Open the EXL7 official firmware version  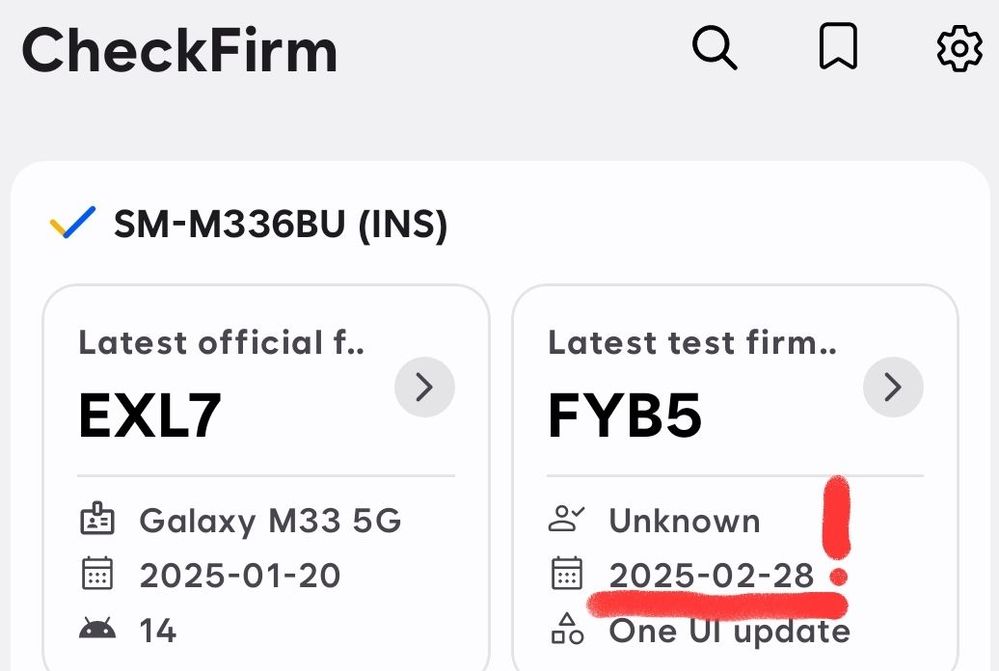[150, 415]
